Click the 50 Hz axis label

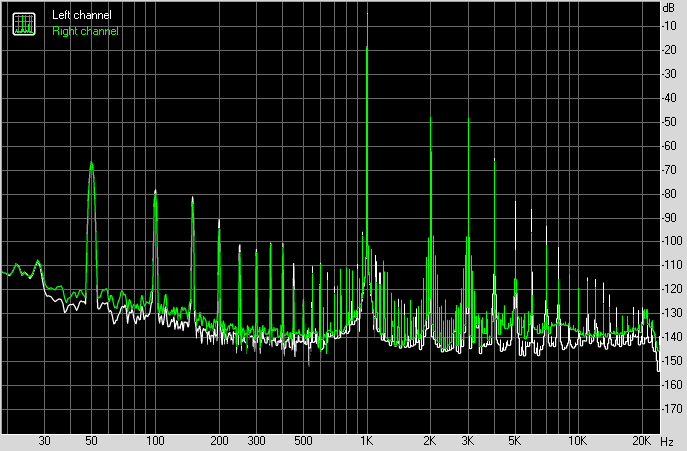91,441
